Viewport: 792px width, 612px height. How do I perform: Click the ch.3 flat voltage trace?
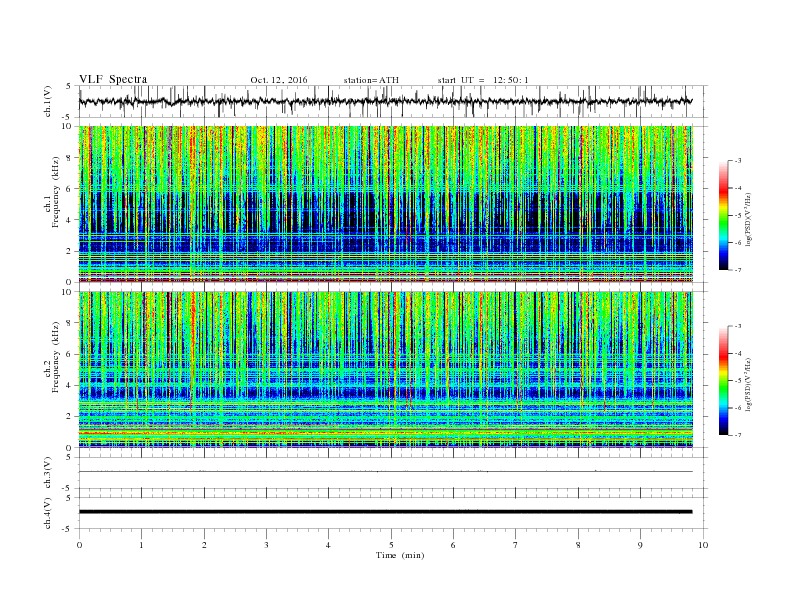pos(385,472)
